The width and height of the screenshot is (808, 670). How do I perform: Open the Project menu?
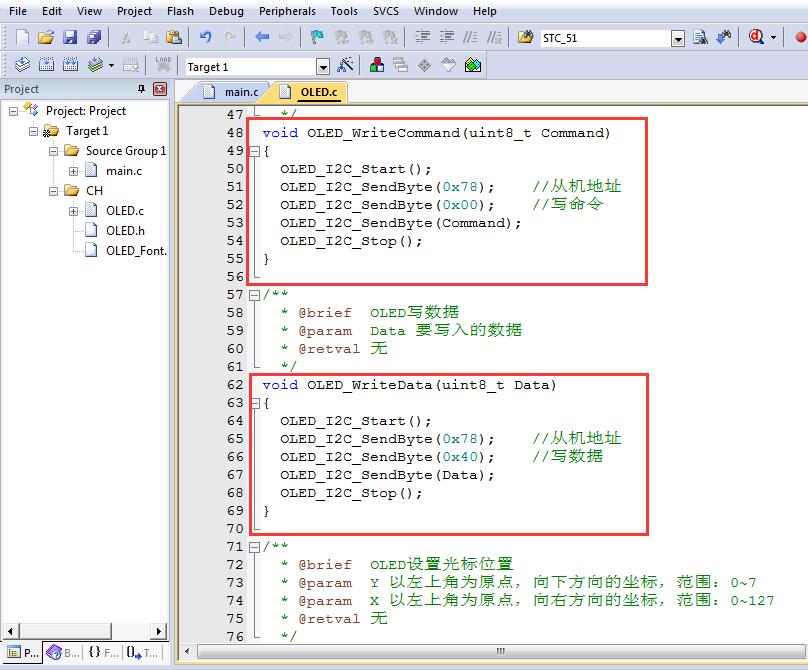click(134, 11)
